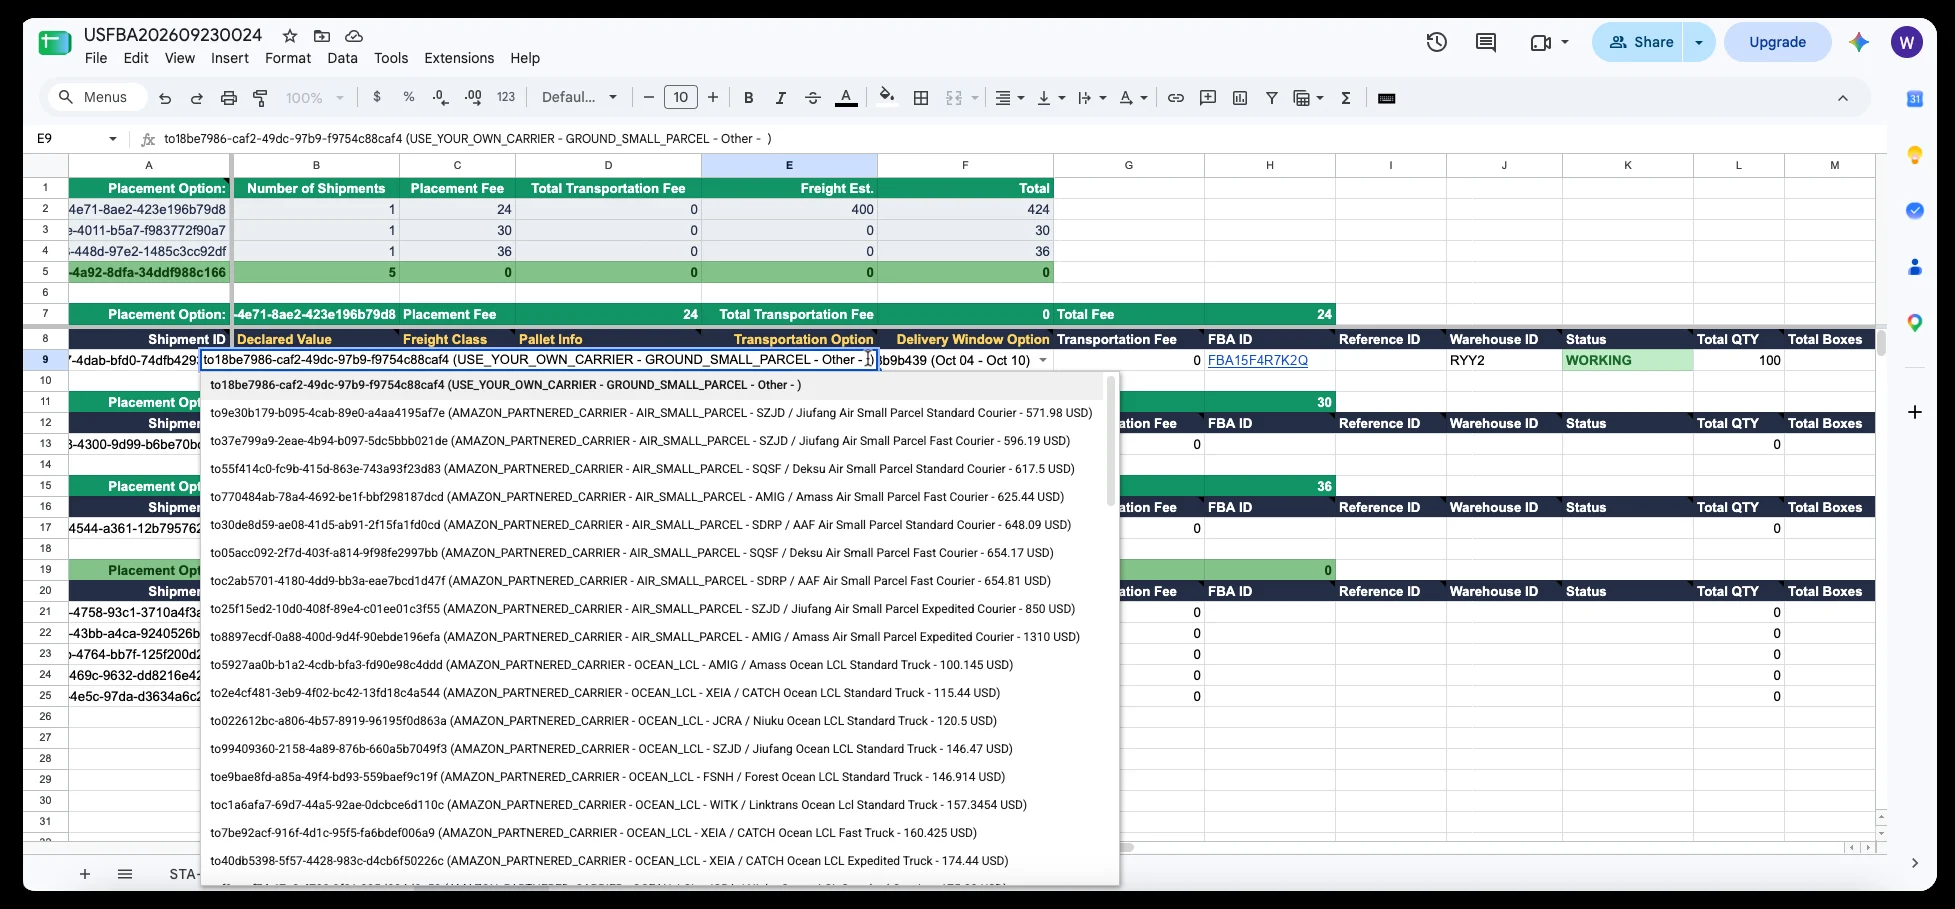Open horizontal align dropdown
Screen dimensions: 1955x909
1010,98
